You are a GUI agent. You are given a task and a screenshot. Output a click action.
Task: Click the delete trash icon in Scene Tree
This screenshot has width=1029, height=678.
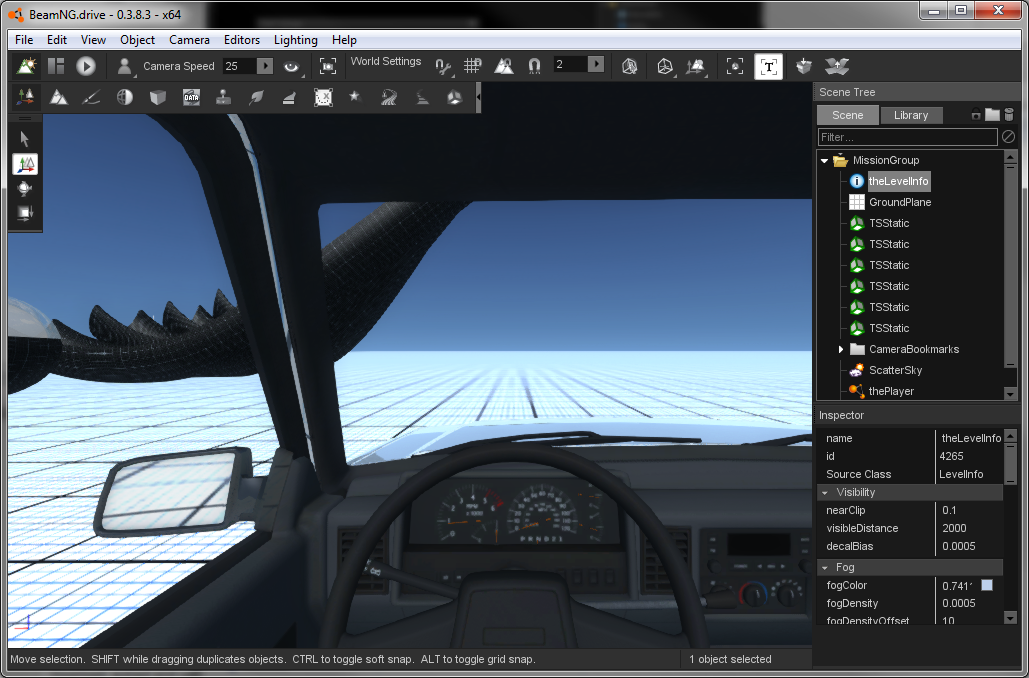point(1009,115)
